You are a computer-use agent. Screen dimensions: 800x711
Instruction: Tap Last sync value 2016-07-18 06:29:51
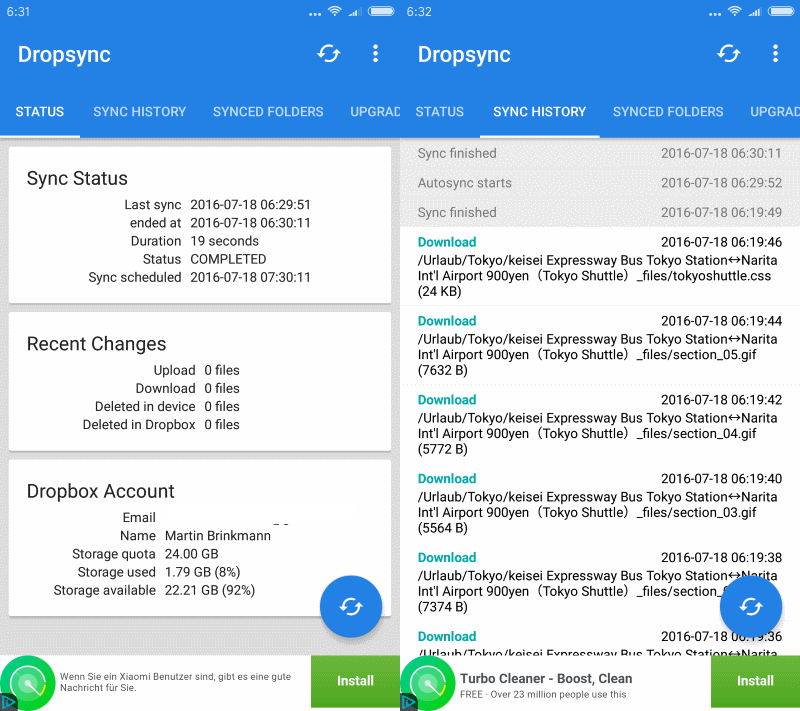coord(251,205)
